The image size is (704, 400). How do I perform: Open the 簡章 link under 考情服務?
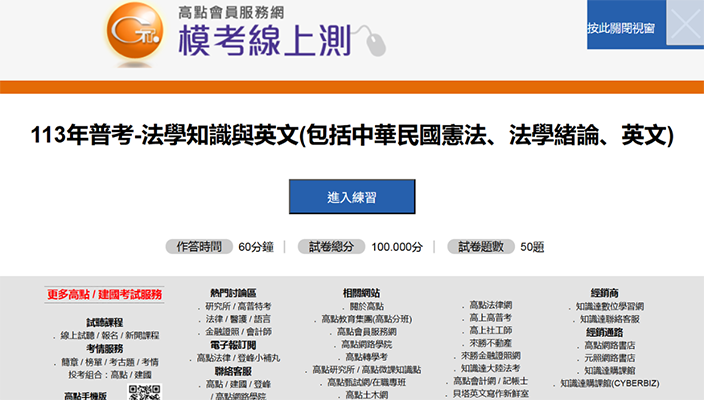point(70,362)
